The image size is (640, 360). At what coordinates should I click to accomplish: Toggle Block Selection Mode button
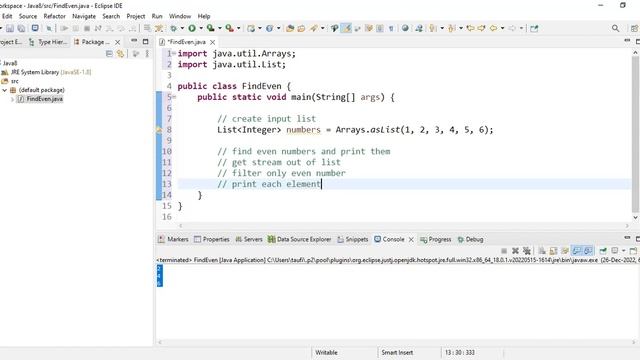tap(380, 28)
